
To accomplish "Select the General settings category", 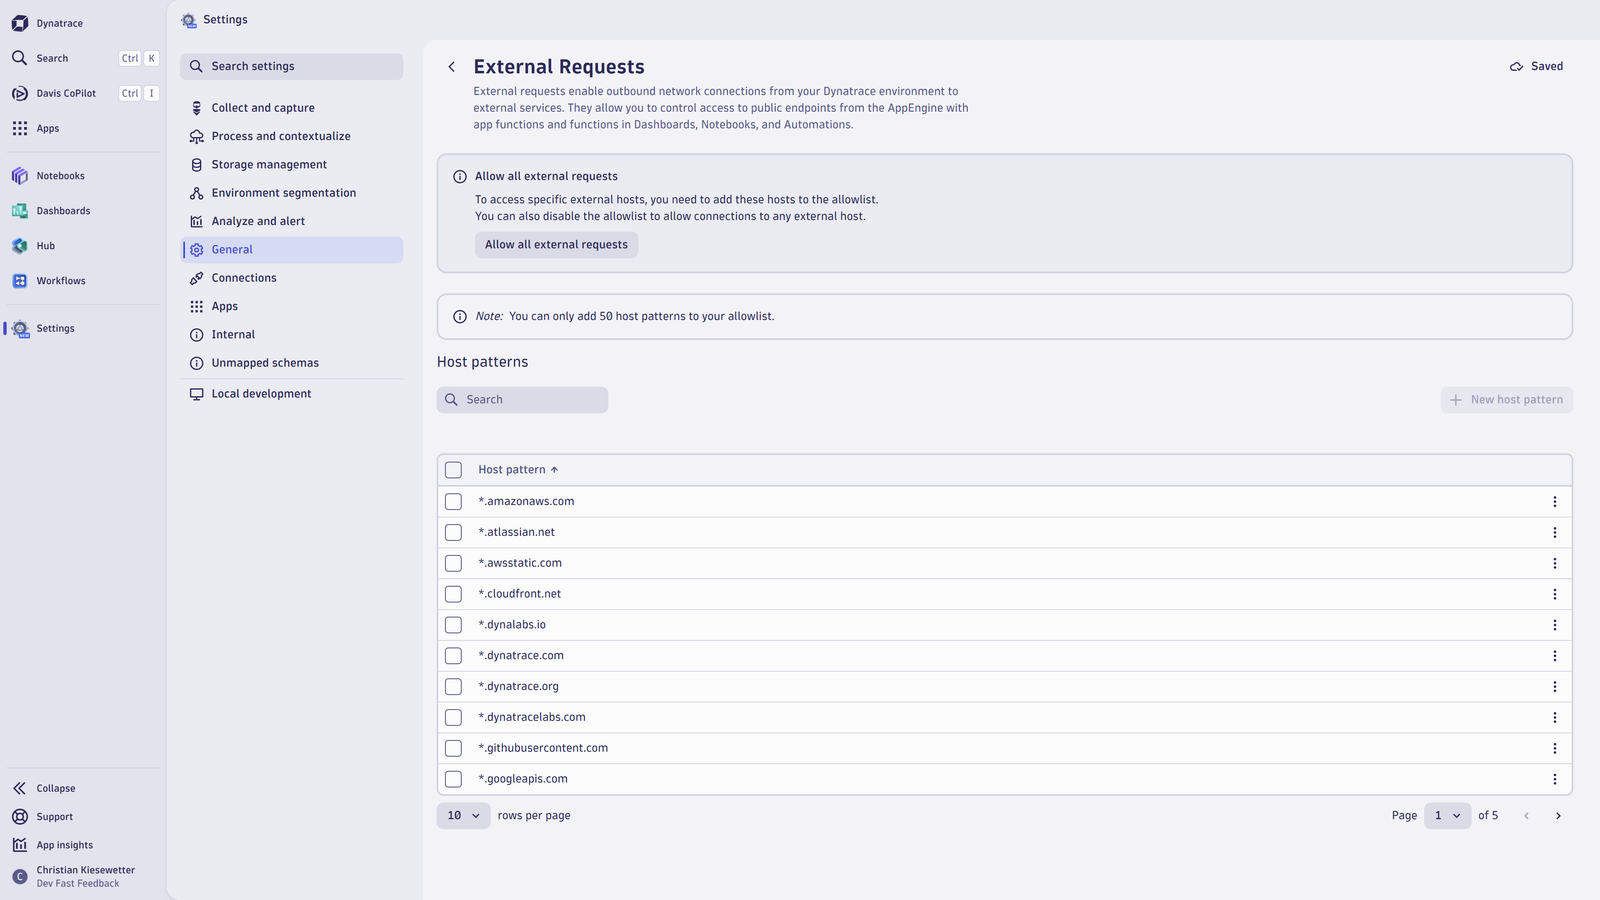I will [291, 250].
